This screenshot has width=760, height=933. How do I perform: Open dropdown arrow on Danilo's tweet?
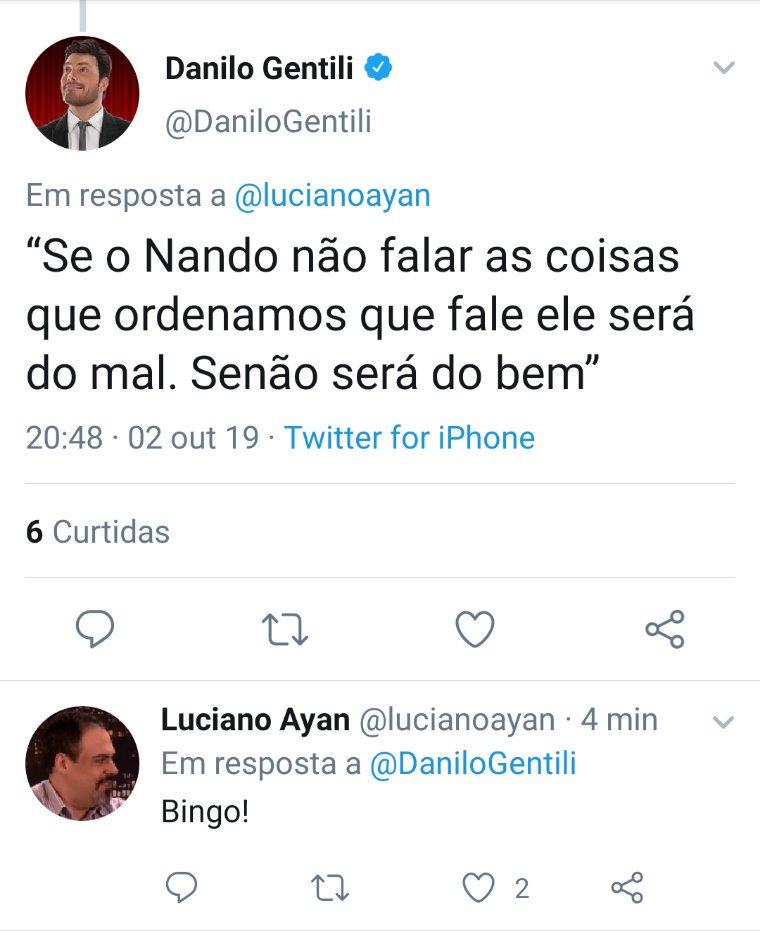[723, 68]
